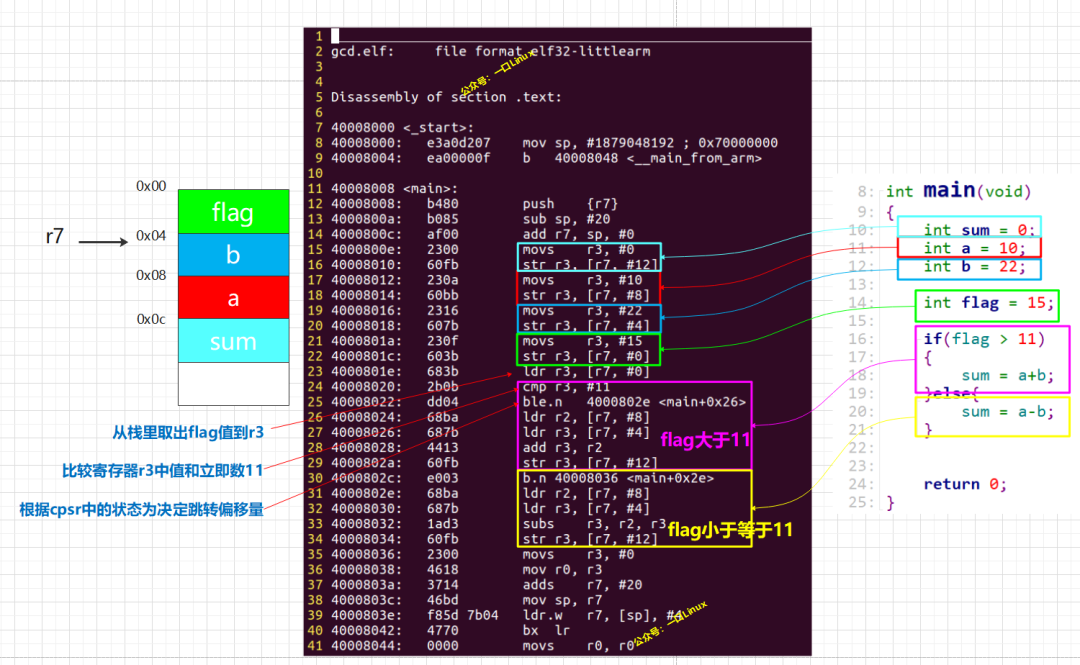
Task: Click the 'add r3, r2' instruction
Action: pyautogui.click(x=562, y=447)
